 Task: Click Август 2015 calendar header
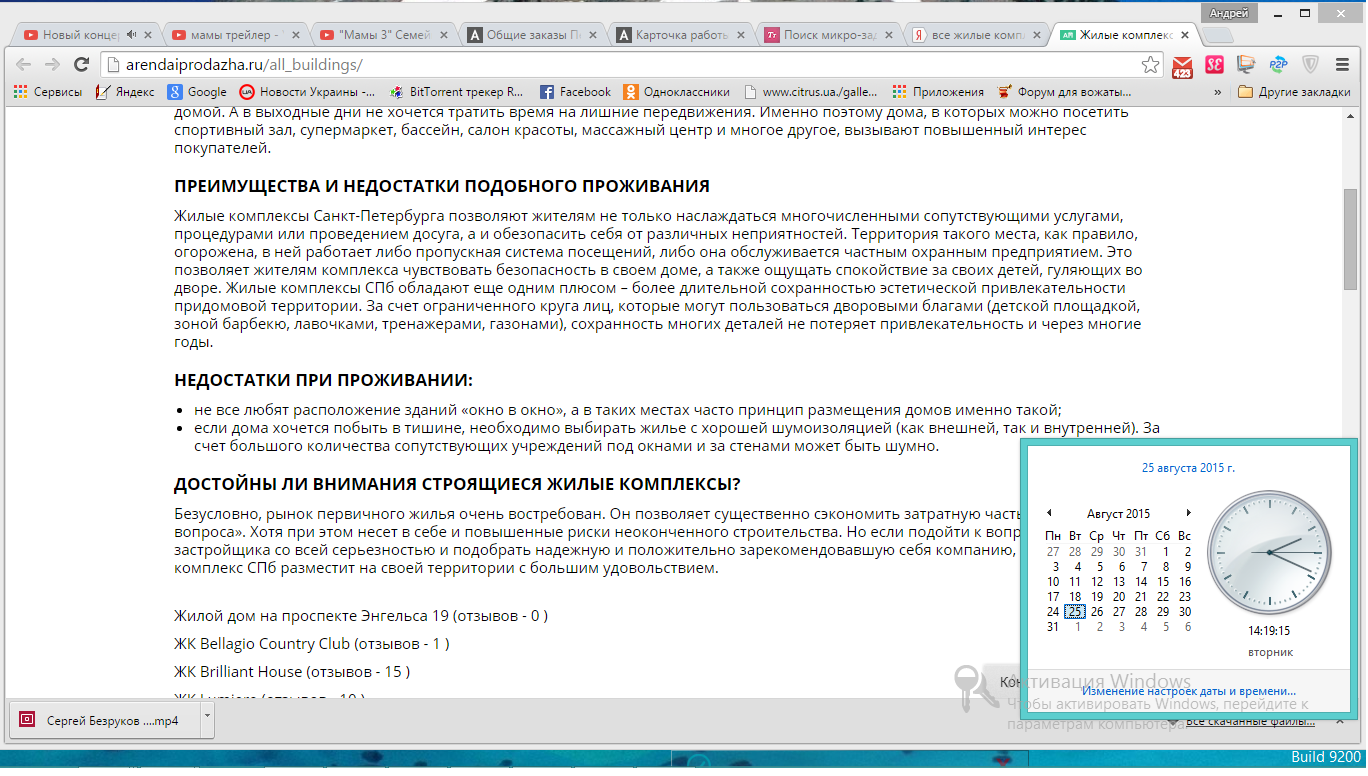tap(1118, 513)
